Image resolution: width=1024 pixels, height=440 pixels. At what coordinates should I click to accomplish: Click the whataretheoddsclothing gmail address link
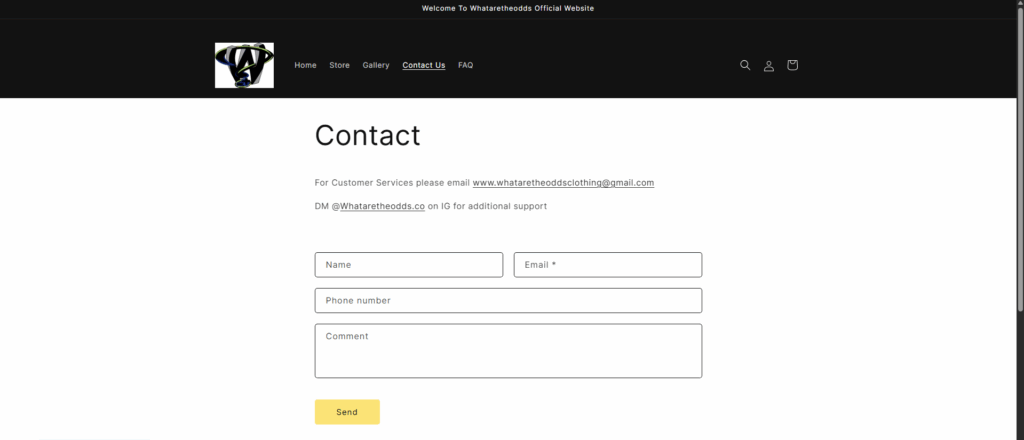(563, 183)
